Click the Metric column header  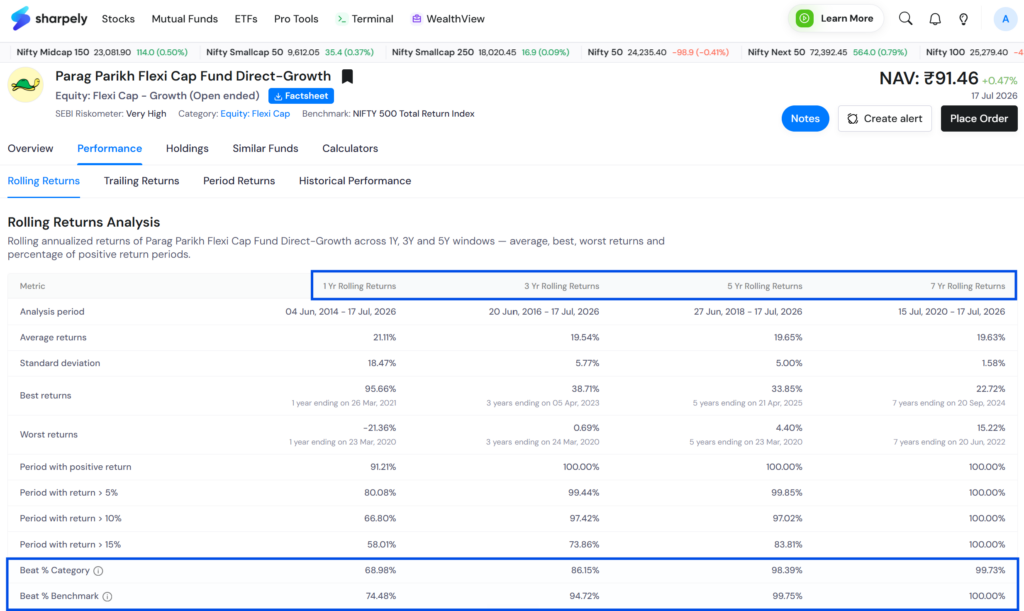pyautogui.click(x=33, y=286)
